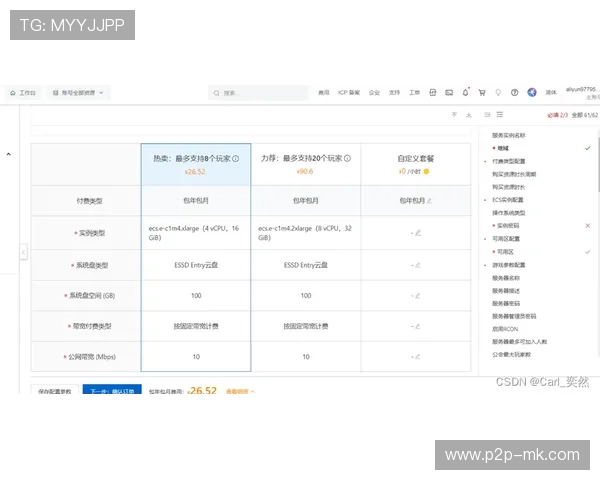This screenshot has height=480, width=600.
Task: Click the Cloud Shell terminal icon
Action: [449, 93]
